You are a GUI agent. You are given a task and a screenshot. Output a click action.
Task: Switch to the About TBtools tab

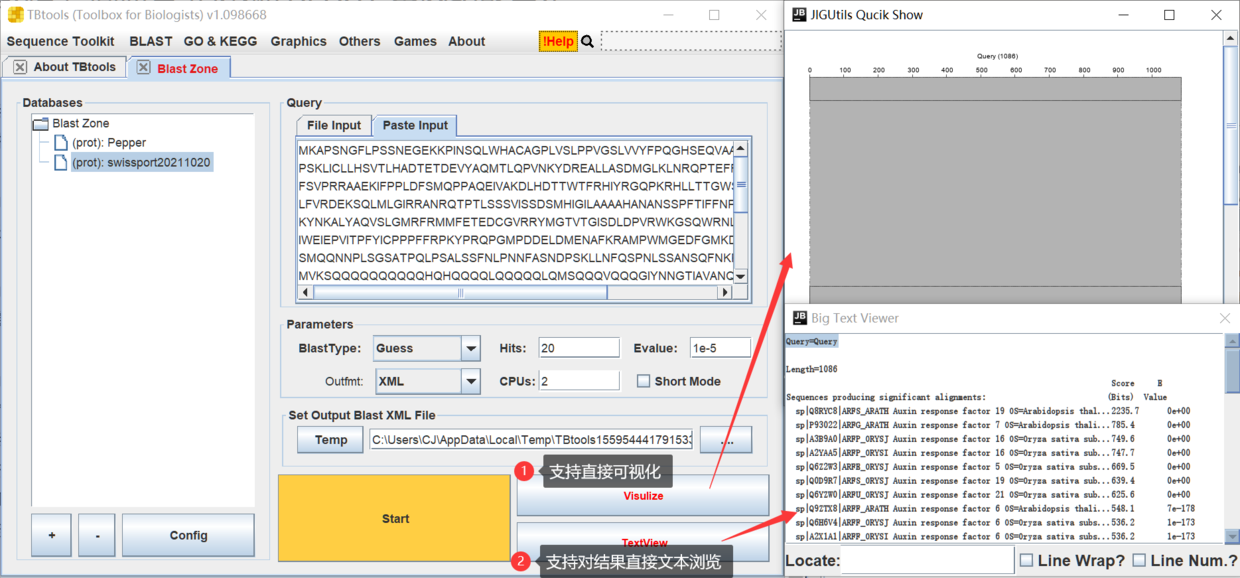coord(66,67)
